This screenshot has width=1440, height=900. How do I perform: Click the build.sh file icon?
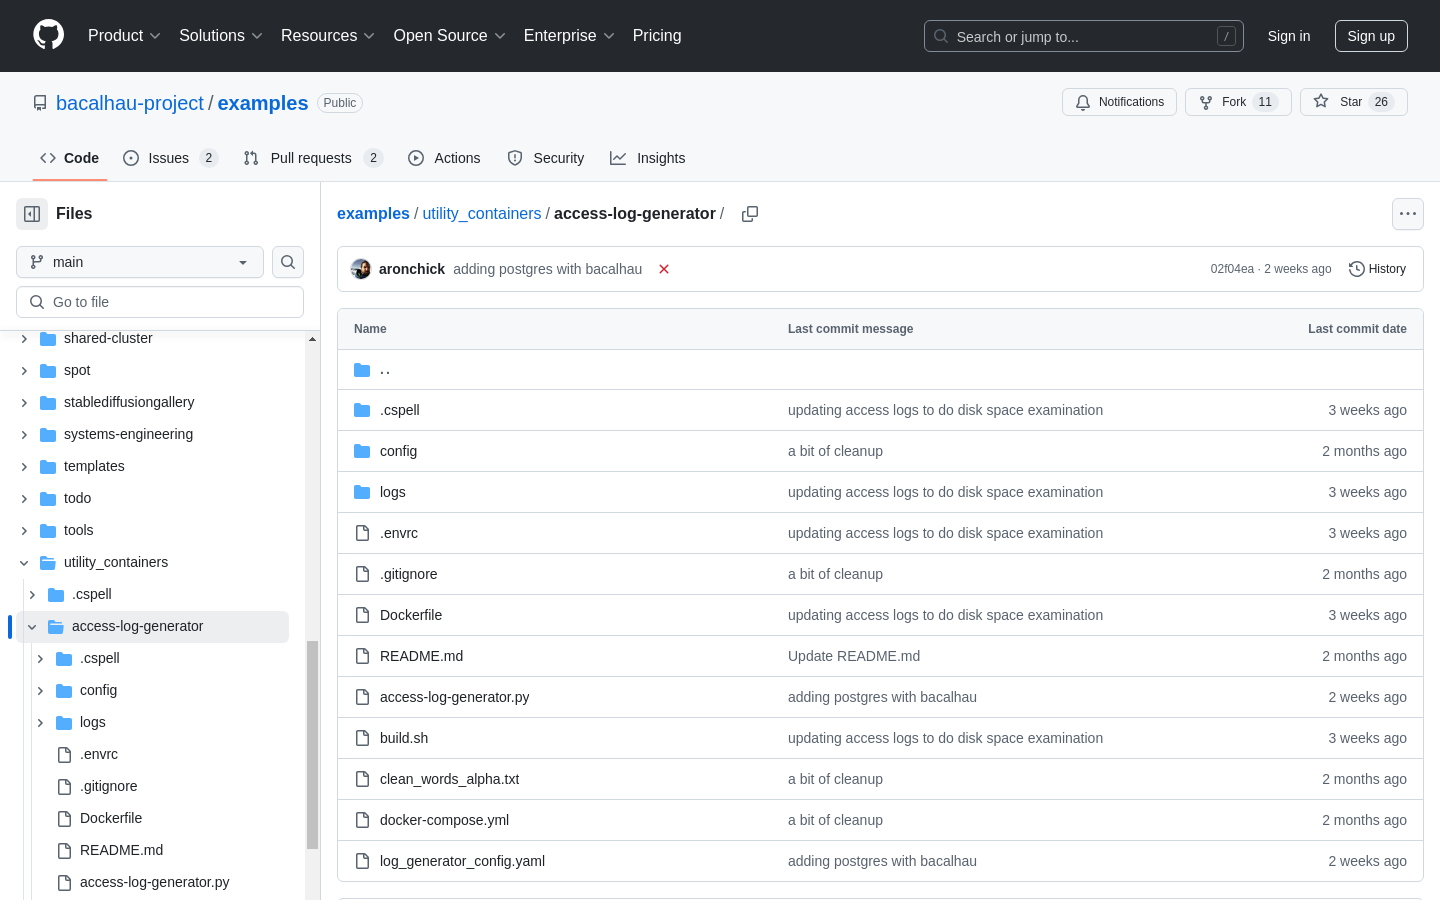pyautogui.click(x=362, y=738)
